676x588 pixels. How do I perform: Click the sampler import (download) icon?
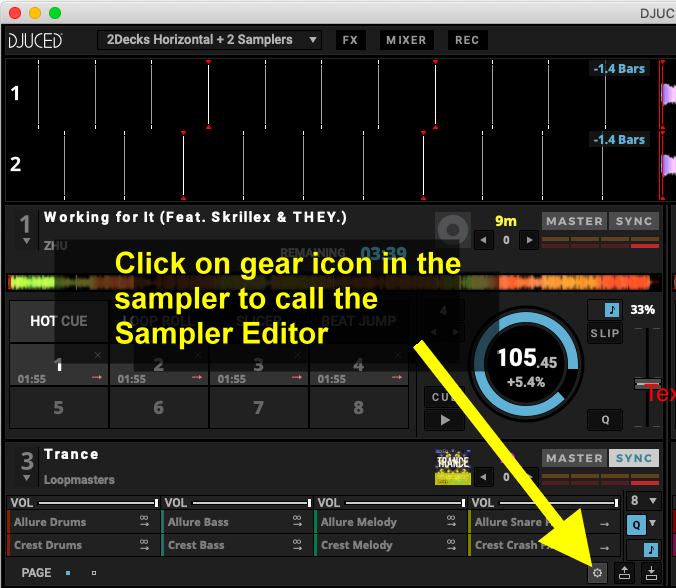tap(651, 573)
